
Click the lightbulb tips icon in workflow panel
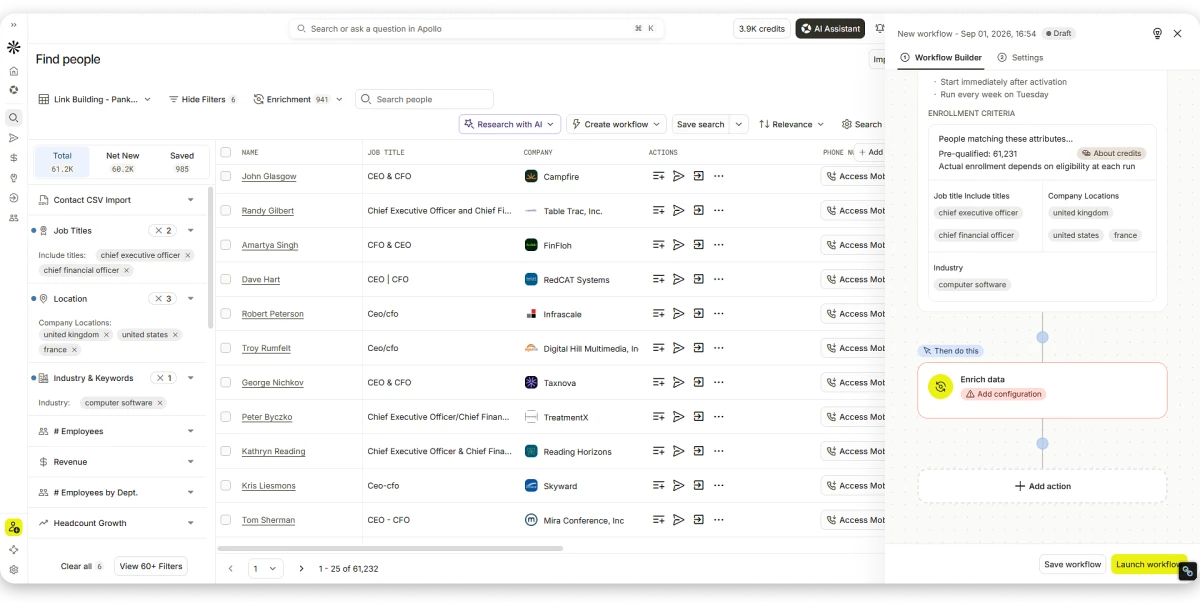tap(1157, 33)
